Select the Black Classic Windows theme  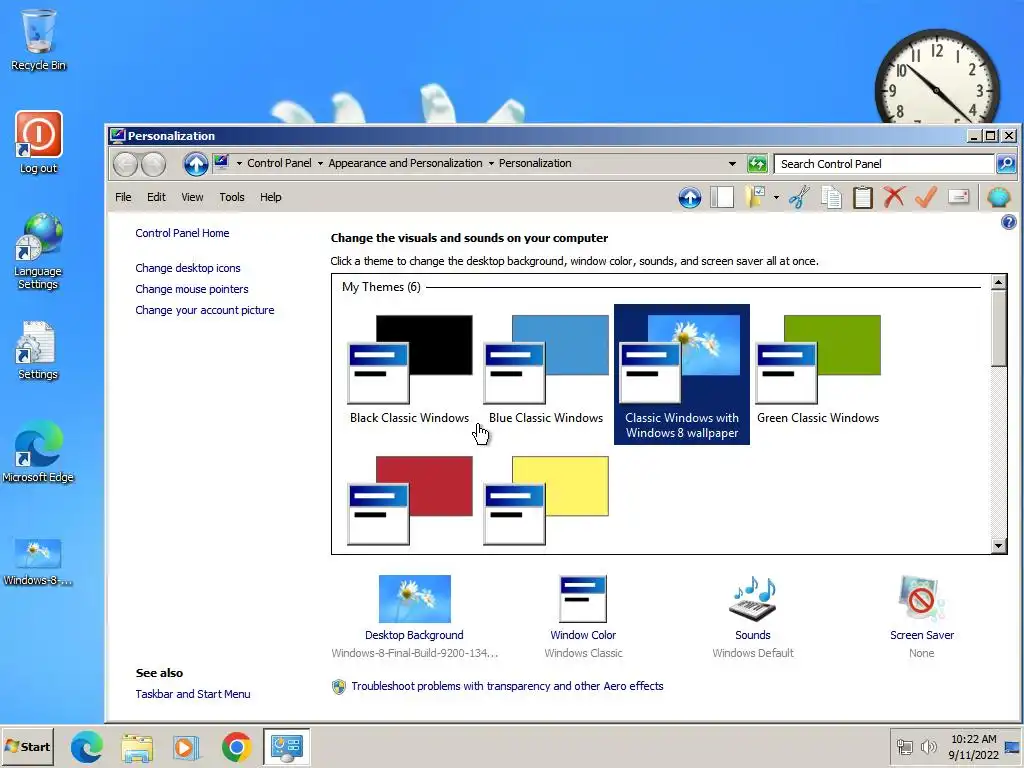pos(409,370)
